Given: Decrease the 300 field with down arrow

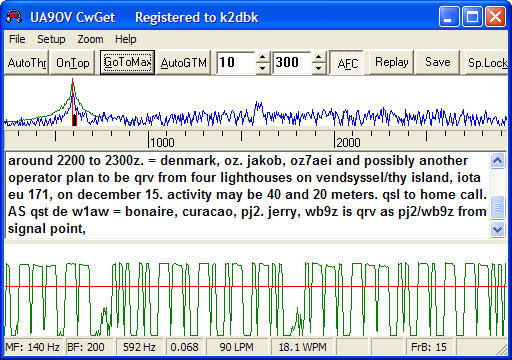Looking at the screenshot, I should (x=319, y=68).
